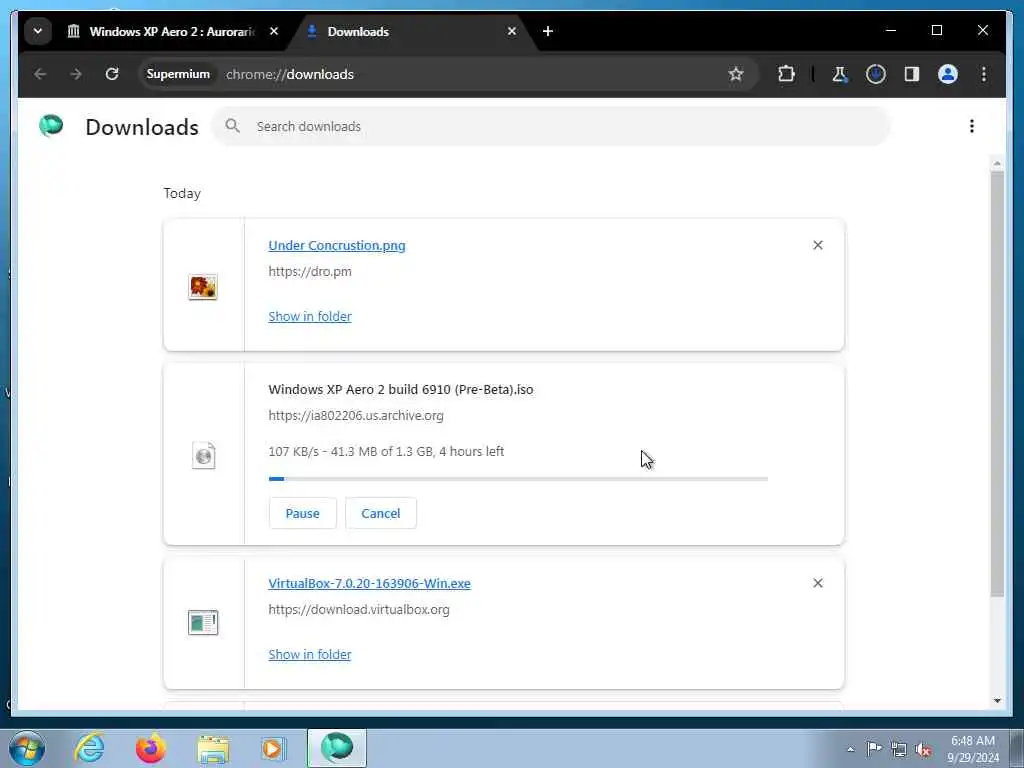
Task: Open a new tab with plus button
Action: (548, 31)
